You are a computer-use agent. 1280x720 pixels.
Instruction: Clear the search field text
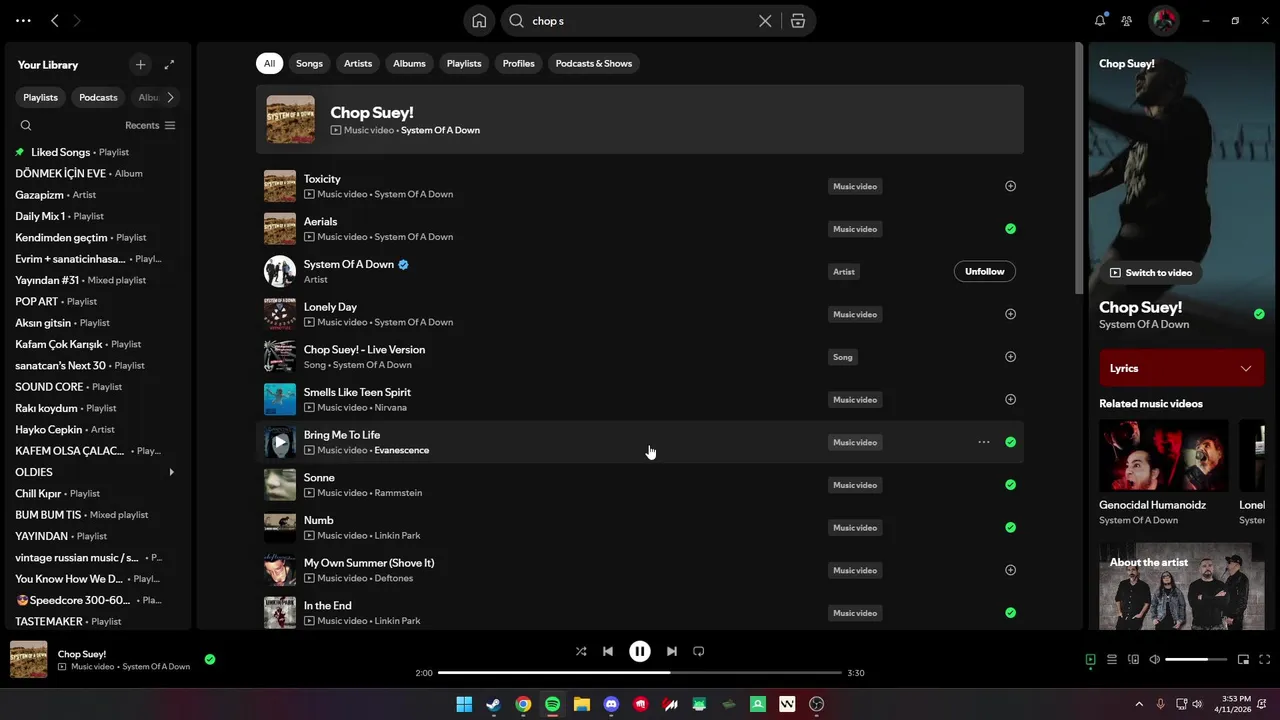765,21
